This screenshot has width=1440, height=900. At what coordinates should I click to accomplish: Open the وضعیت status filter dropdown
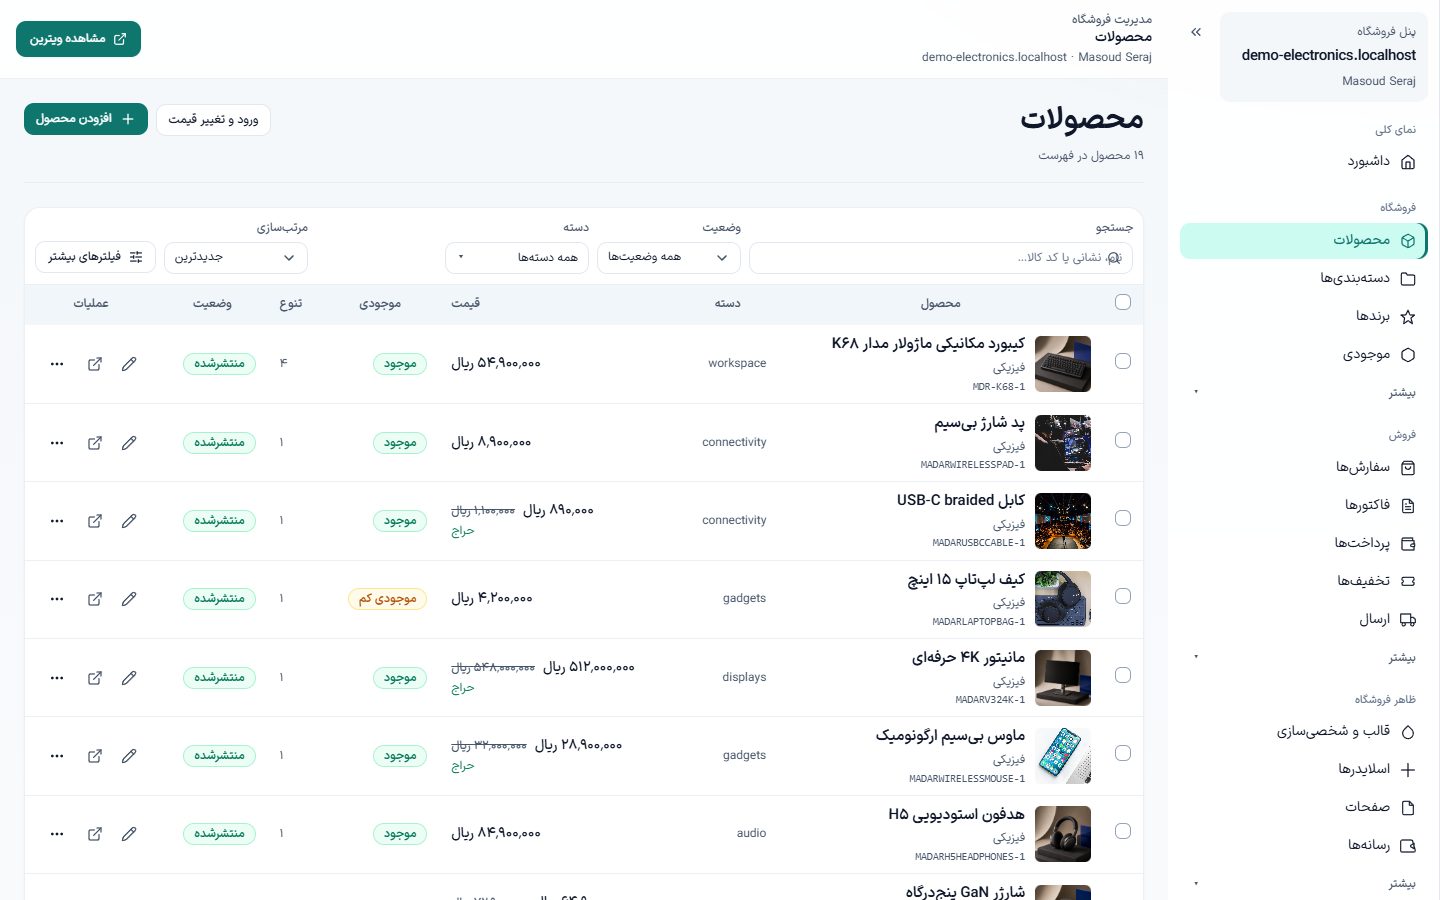pyautogui.click(x=669, y=258)
